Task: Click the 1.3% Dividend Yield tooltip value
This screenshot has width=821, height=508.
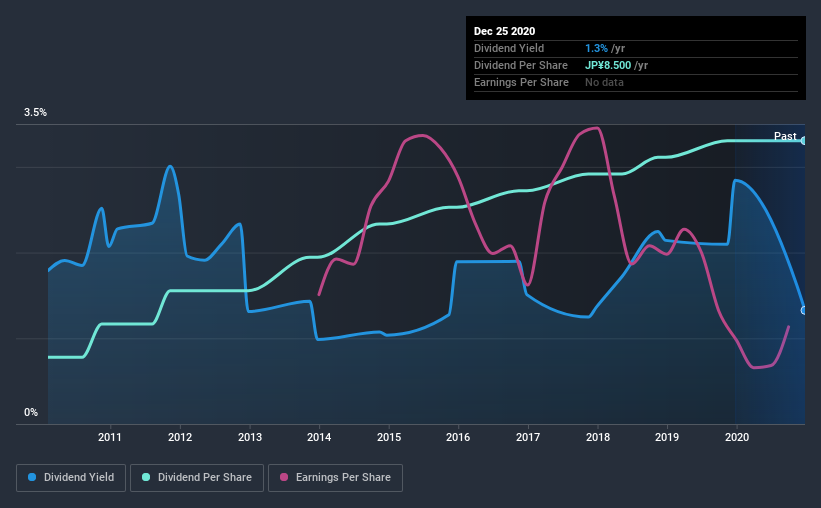Action: point(596,48)
